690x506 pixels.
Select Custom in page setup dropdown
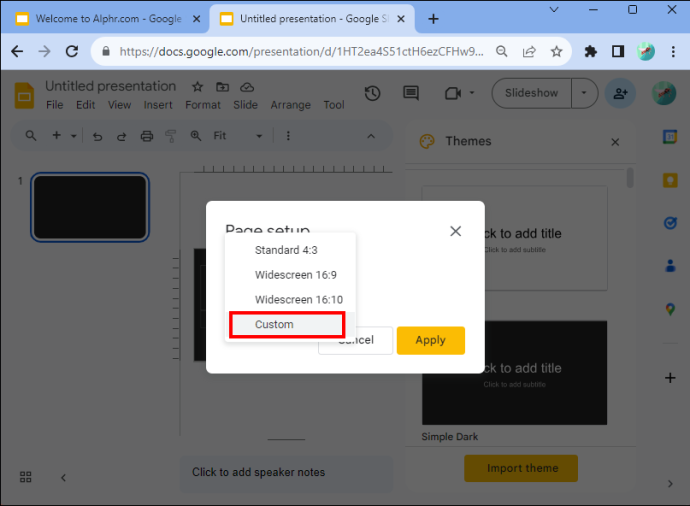click(287, 325)
